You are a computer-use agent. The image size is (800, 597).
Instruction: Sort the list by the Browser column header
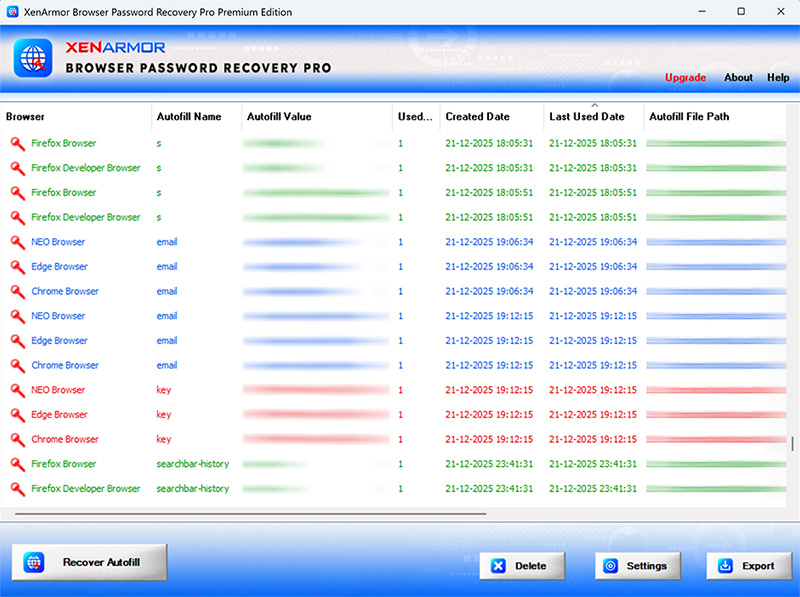pyautogui.click(x=26, y=117)
